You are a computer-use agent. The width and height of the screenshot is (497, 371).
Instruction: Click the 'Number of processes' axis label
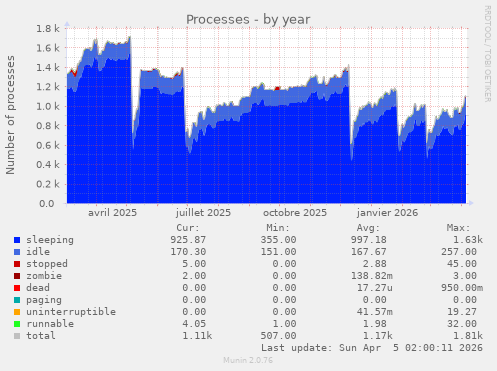(10, 115)
